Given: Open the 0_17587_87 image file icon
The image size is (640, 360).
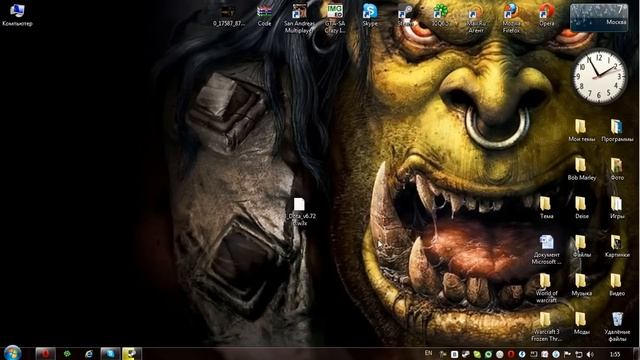Looking at the screenshot, I should click(x=228, y=16).
